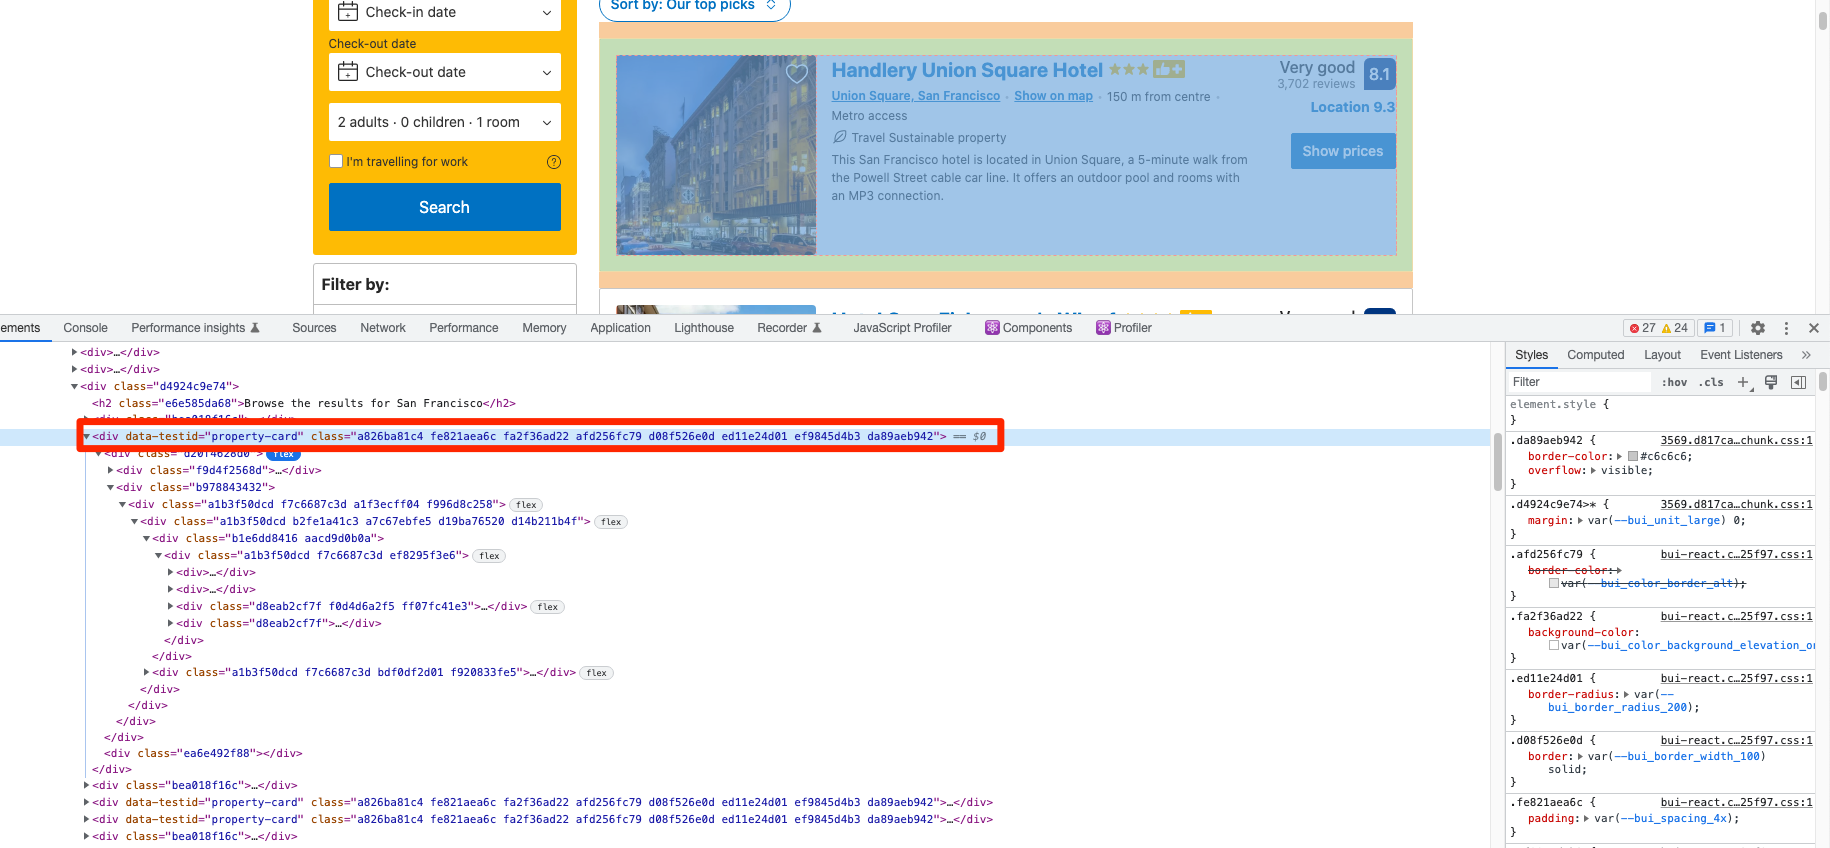
Task: Click the 27 errors and 24 warnings counter
Action: 1658,328
